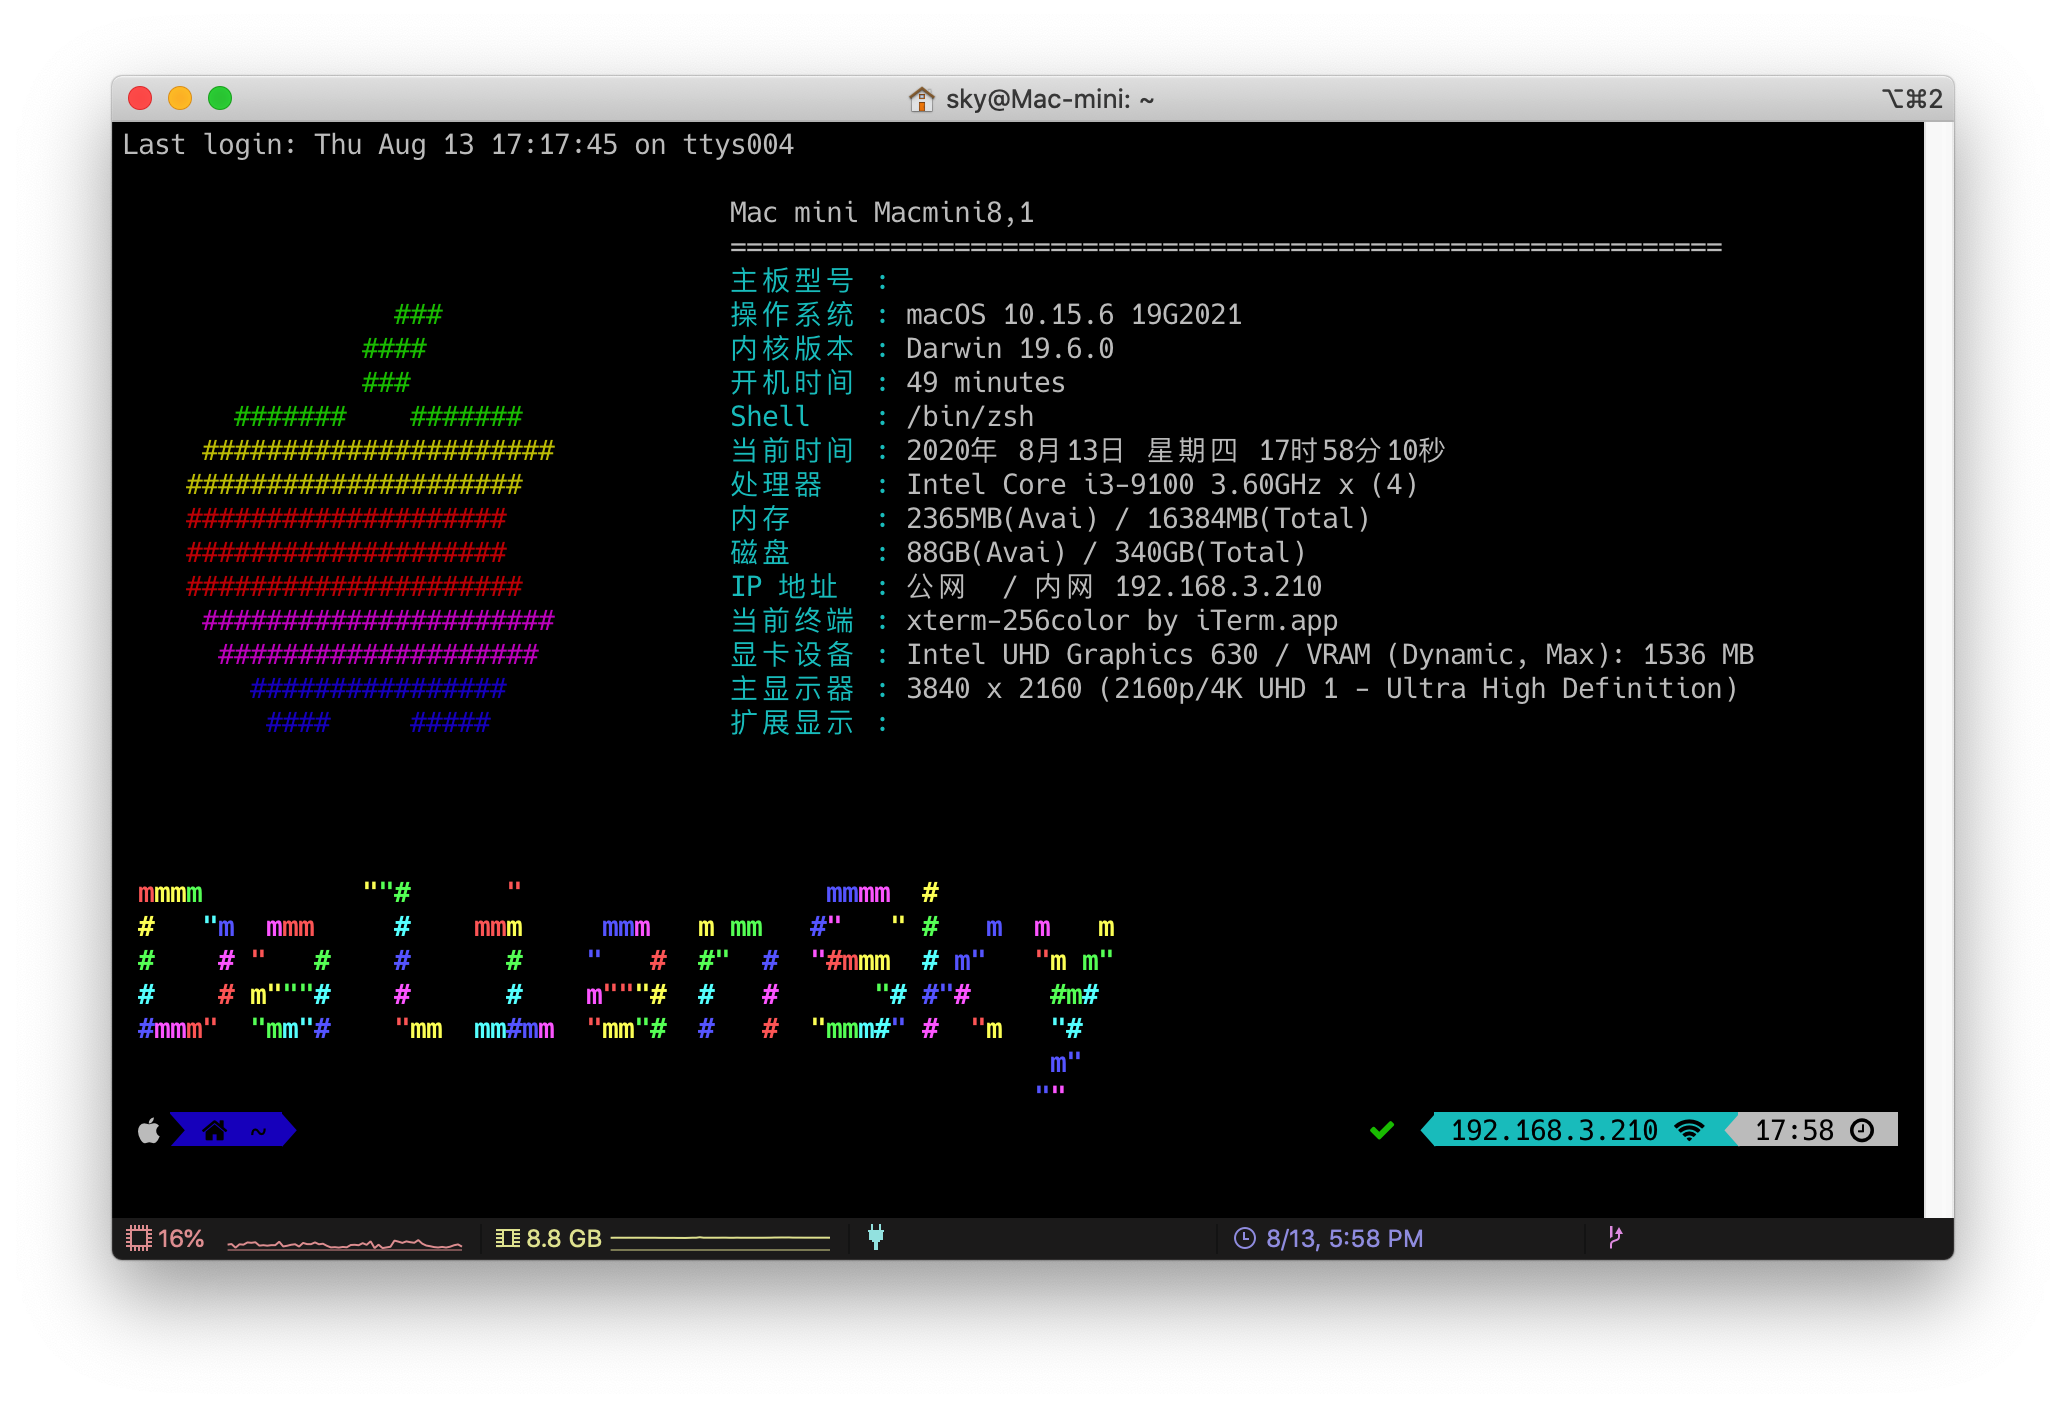Click the power plug battery icon
The width and height of the screenshot is (2066, 1408).
876,1237
